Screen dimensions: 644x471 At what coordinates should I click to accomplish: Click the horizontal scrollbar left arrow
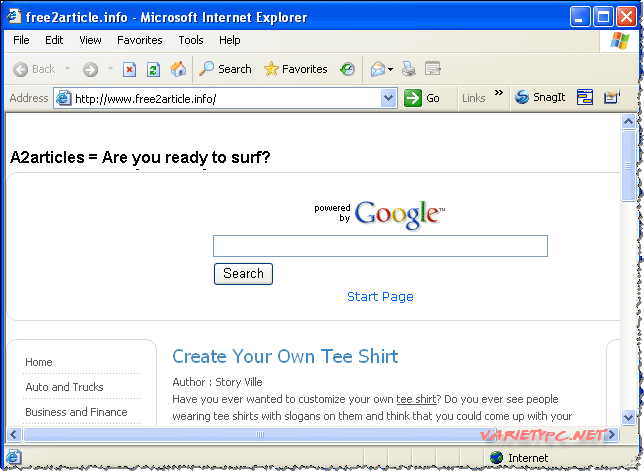[14, 434]
